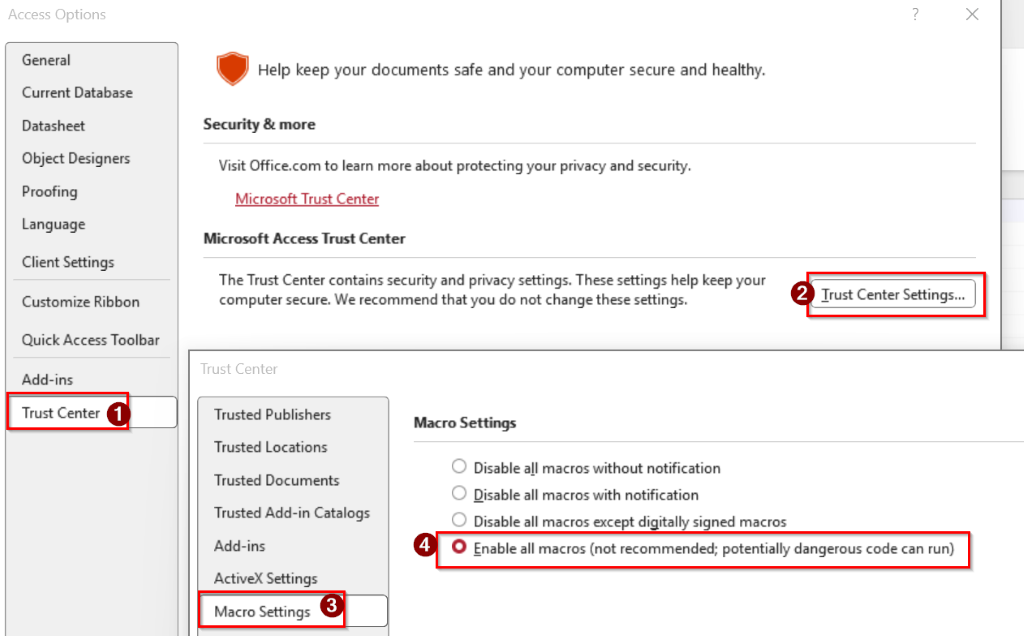Open Trust Center Settings
Screen dimensions: 1024x636
coord(894,293)
